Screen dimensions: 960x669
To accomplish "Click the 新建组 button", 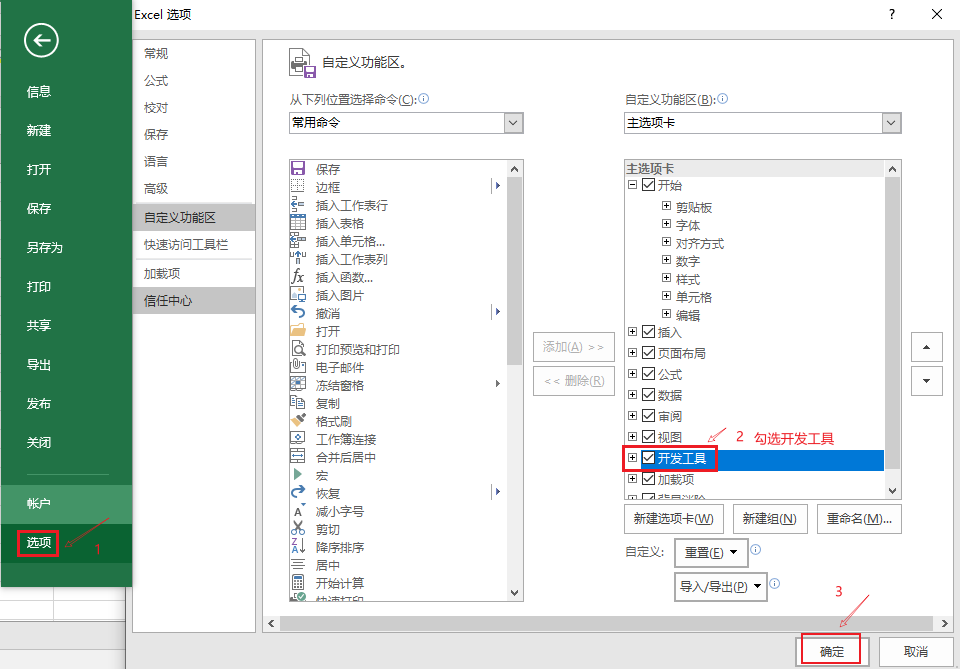I will pos(770,519).
